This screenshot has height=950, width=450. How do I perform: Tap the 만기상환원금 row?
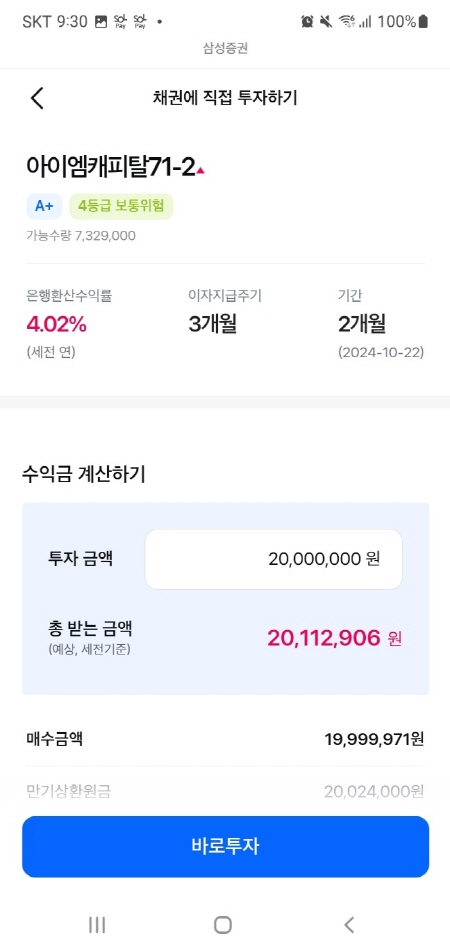[x=225, y=791]
